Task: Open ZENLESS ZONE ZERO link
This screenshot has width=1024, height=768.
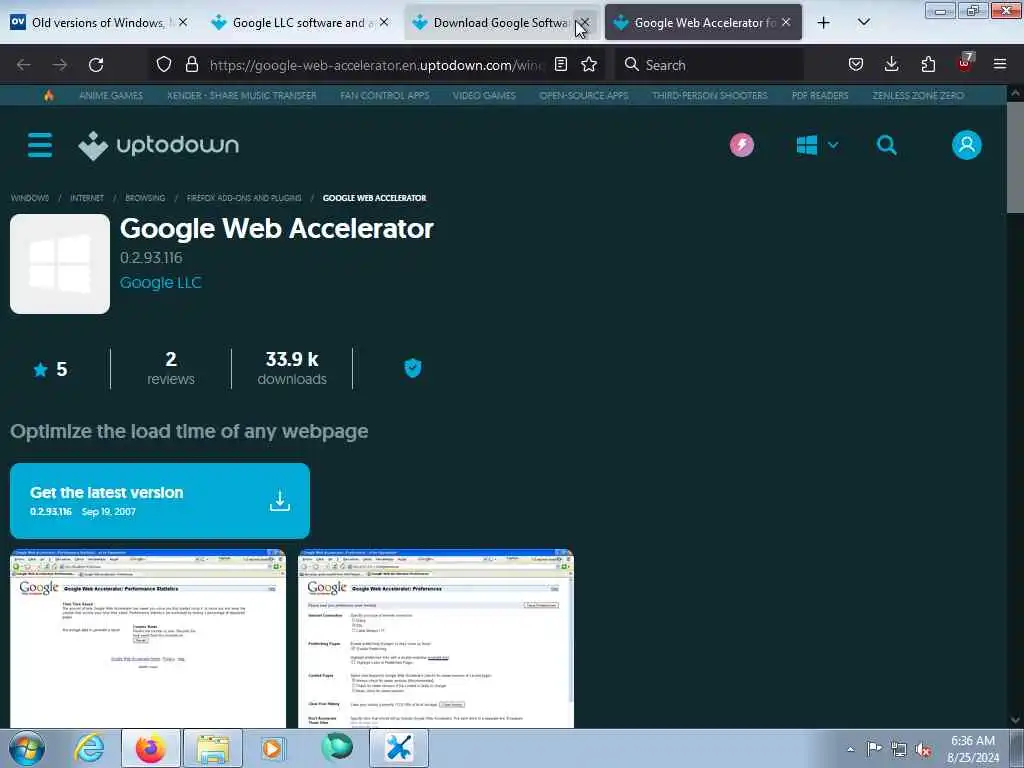Action: [918, 95]
